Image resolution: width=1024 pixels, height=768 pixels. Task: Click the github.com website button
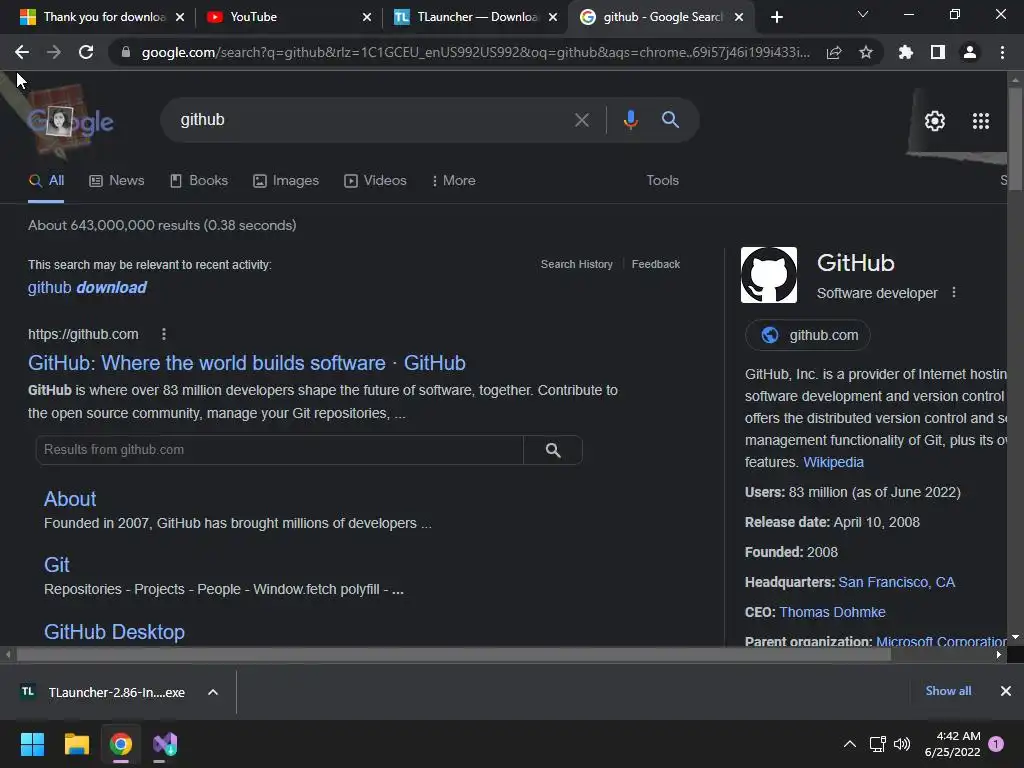[808, 335]
